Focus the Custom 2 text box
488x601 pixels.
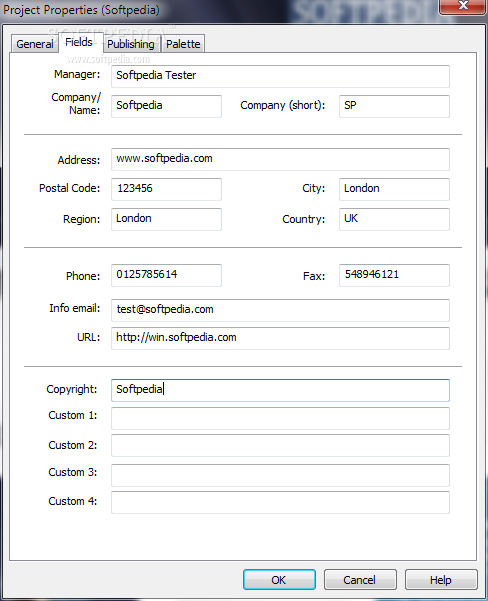pyautogui.click(x=280, y=445)
